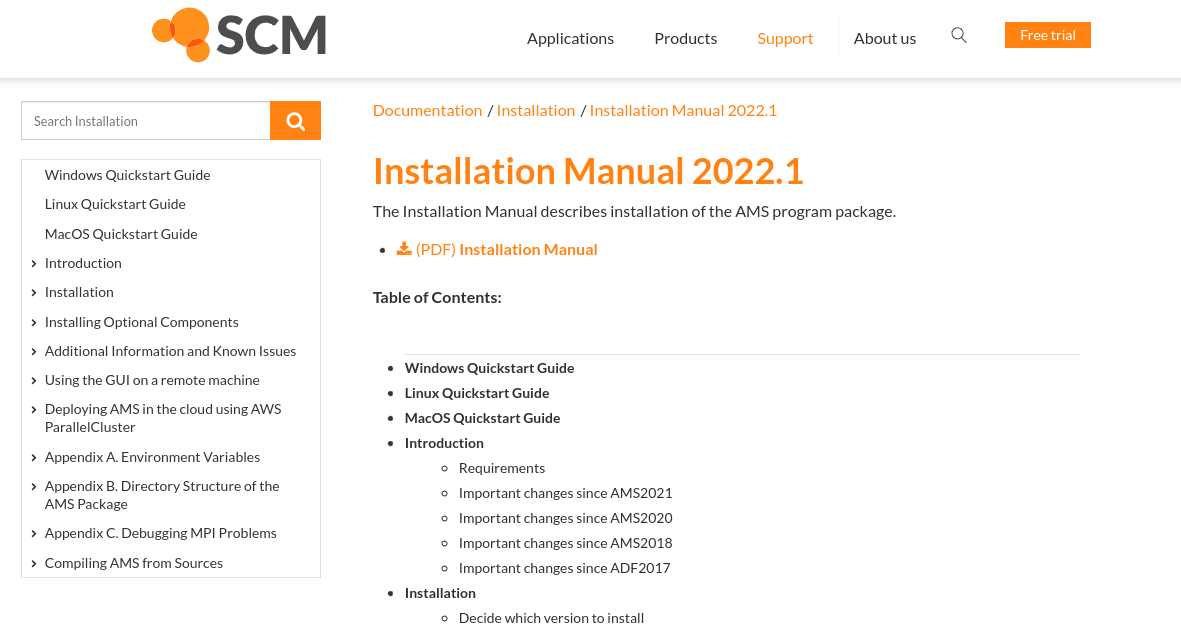Click the Free trial button

pyautogui.click(x=1047, y=35)
